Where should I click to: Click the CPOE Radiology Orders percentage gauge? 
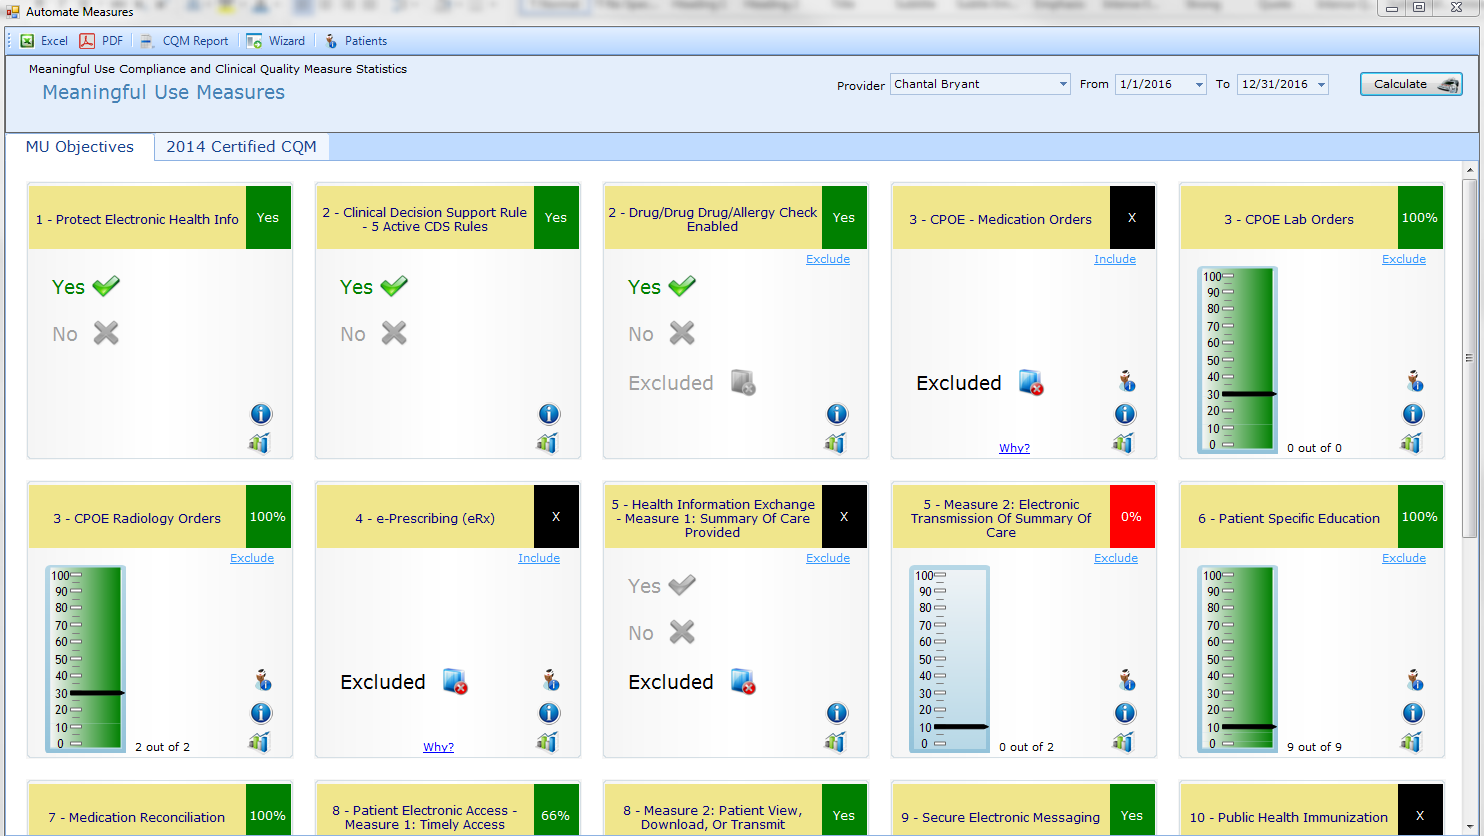click(86, 659)
